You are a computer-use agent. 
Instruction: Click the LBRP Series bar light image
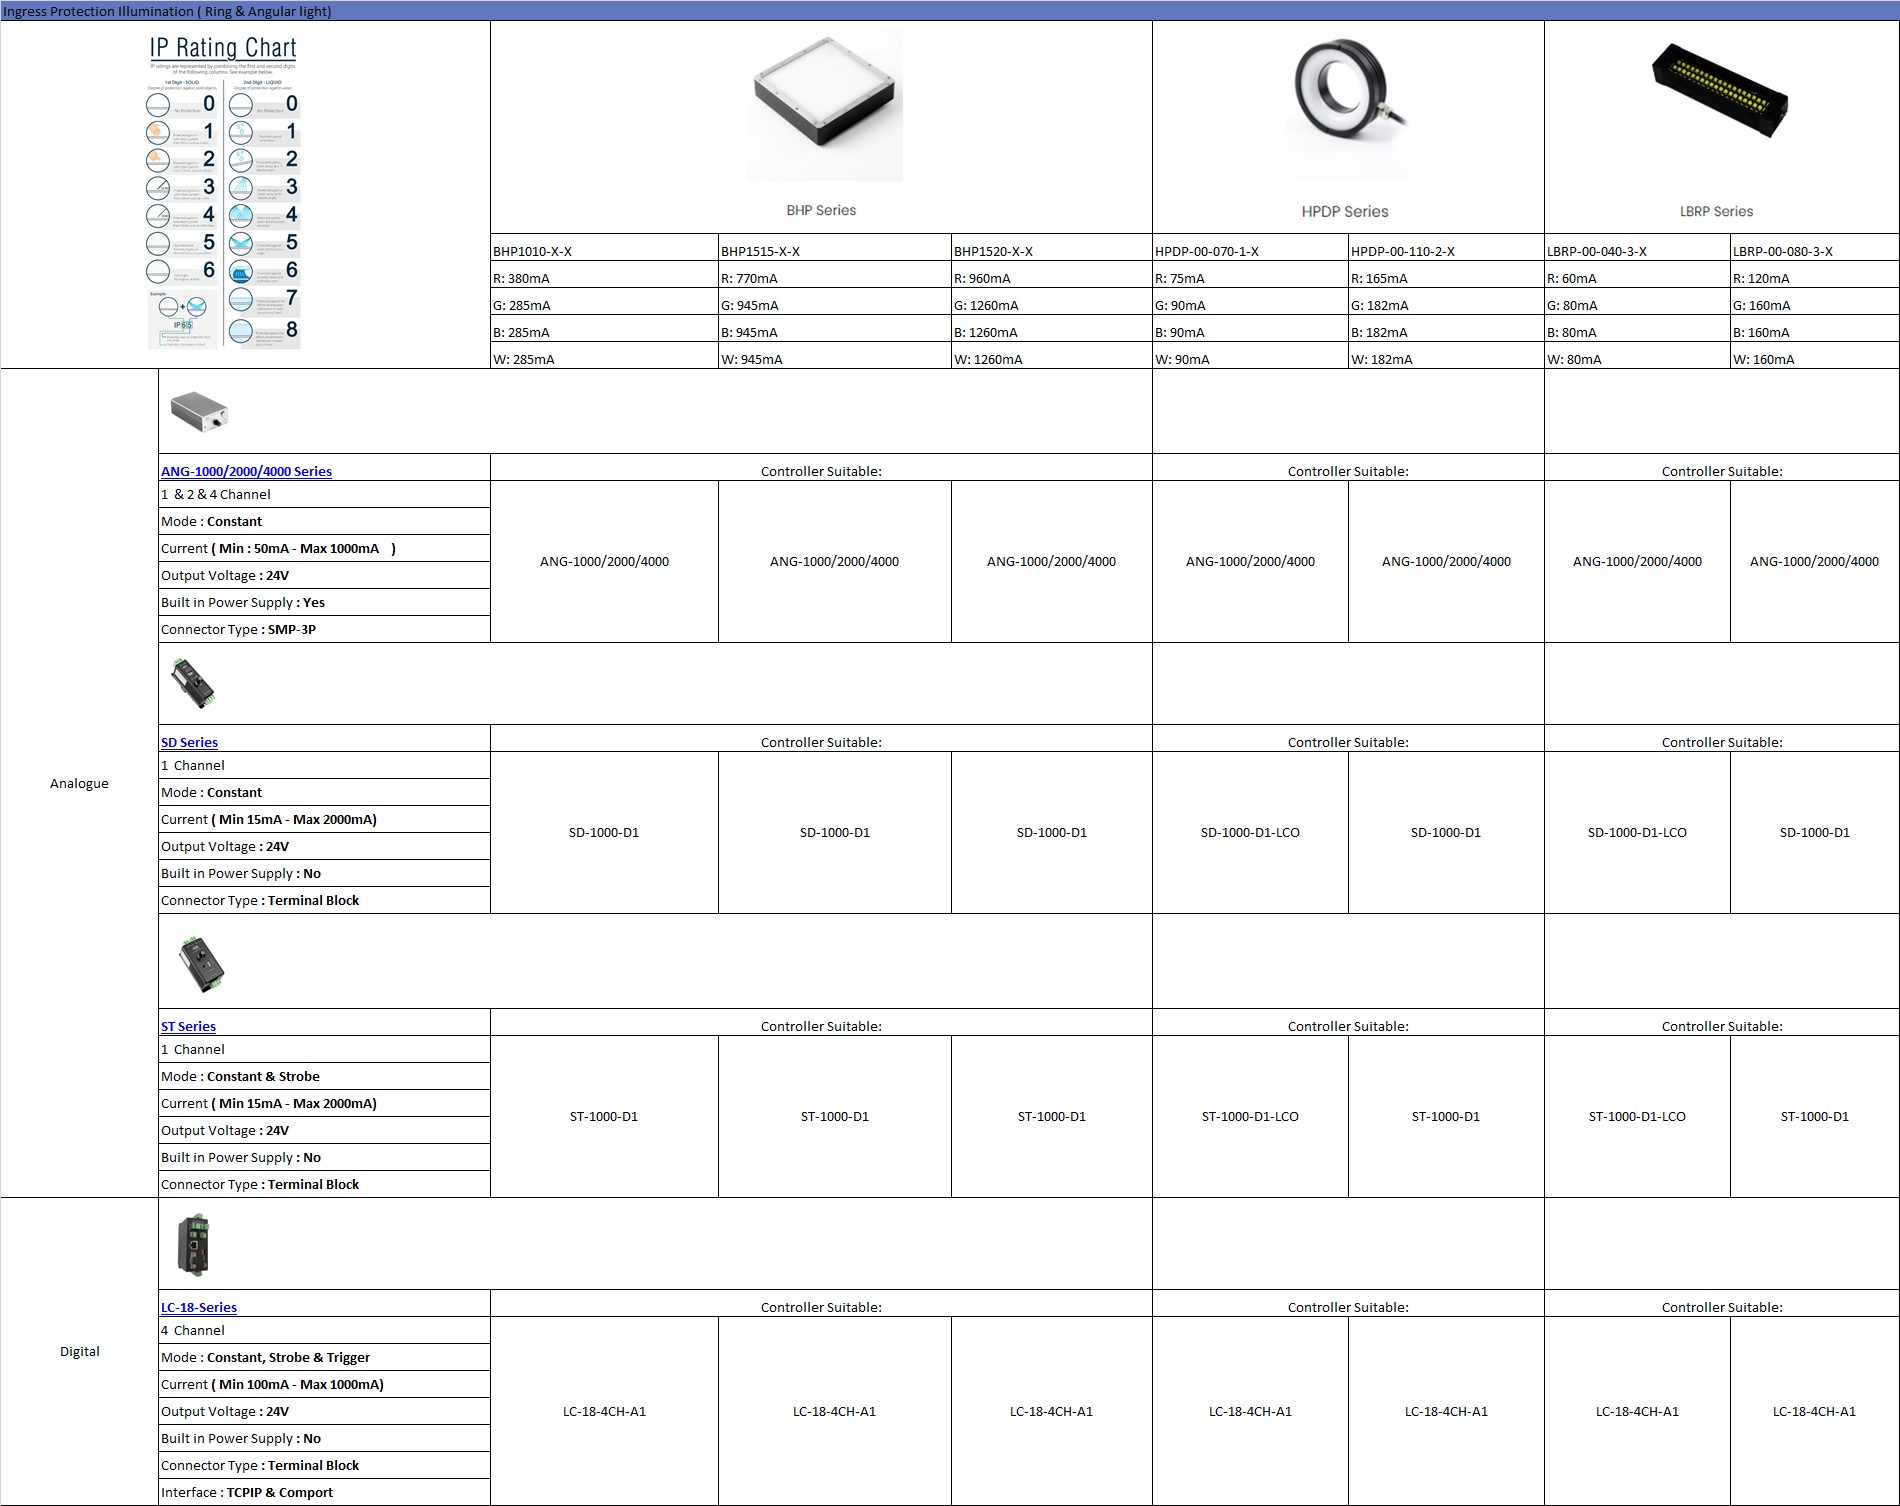tap(1718, 89)
